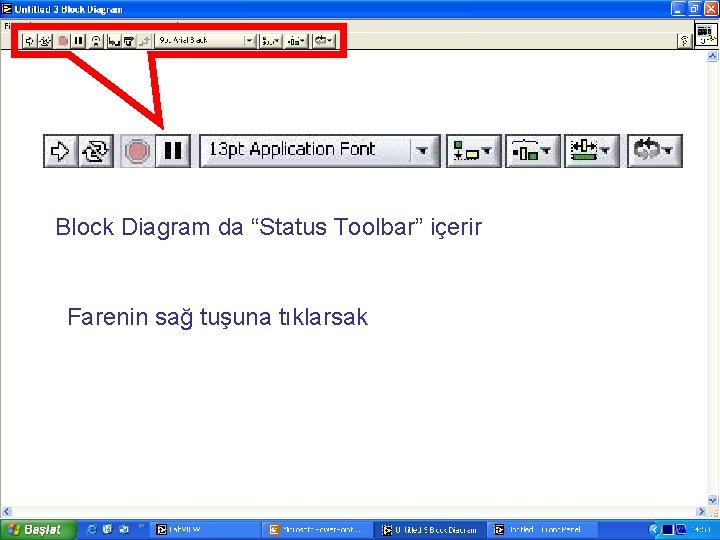This screenshot has height=540, width=720.
Task: Switch to Untitled Front Panel taskbar button
Action: [542, 530]
